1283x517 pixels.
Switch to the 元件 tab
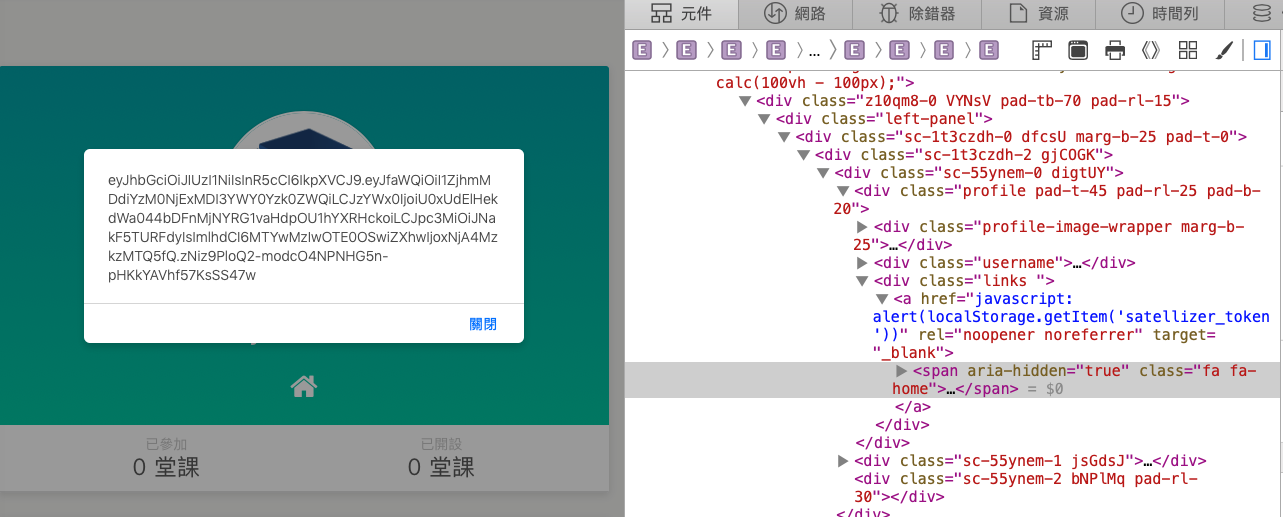[x=682, y=14]
